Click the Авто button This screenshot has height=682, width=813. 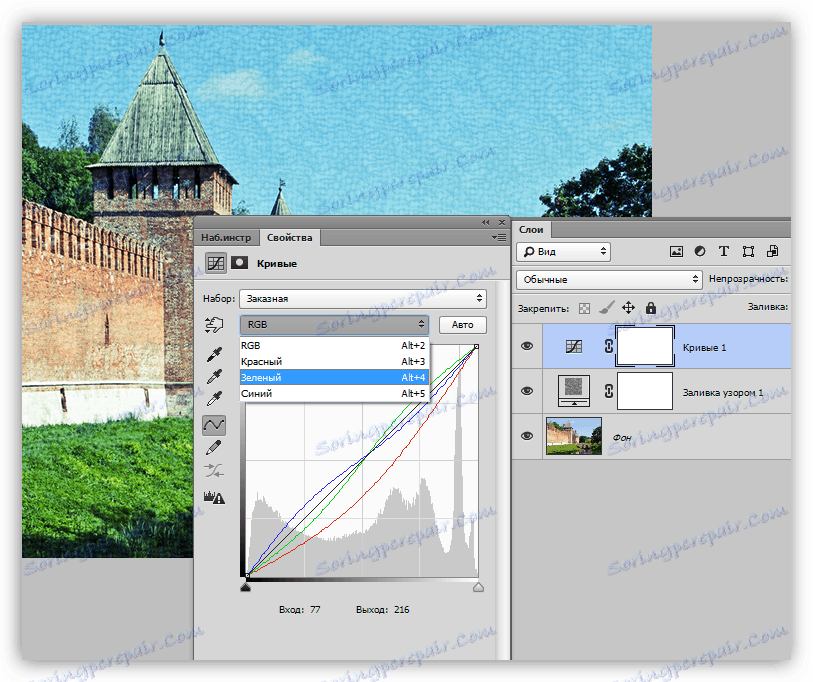462,325
